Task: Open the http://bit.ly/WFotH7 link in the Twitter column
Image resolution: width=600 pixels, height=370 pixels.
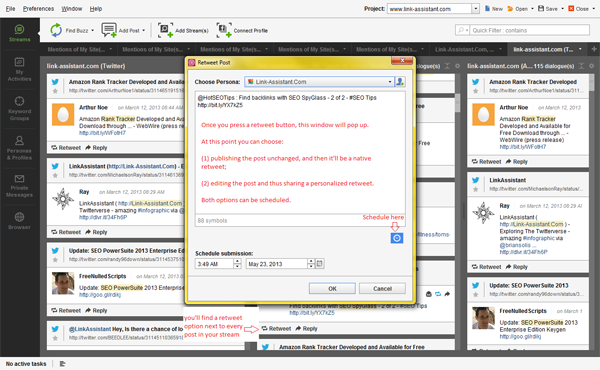Action: 102,133
